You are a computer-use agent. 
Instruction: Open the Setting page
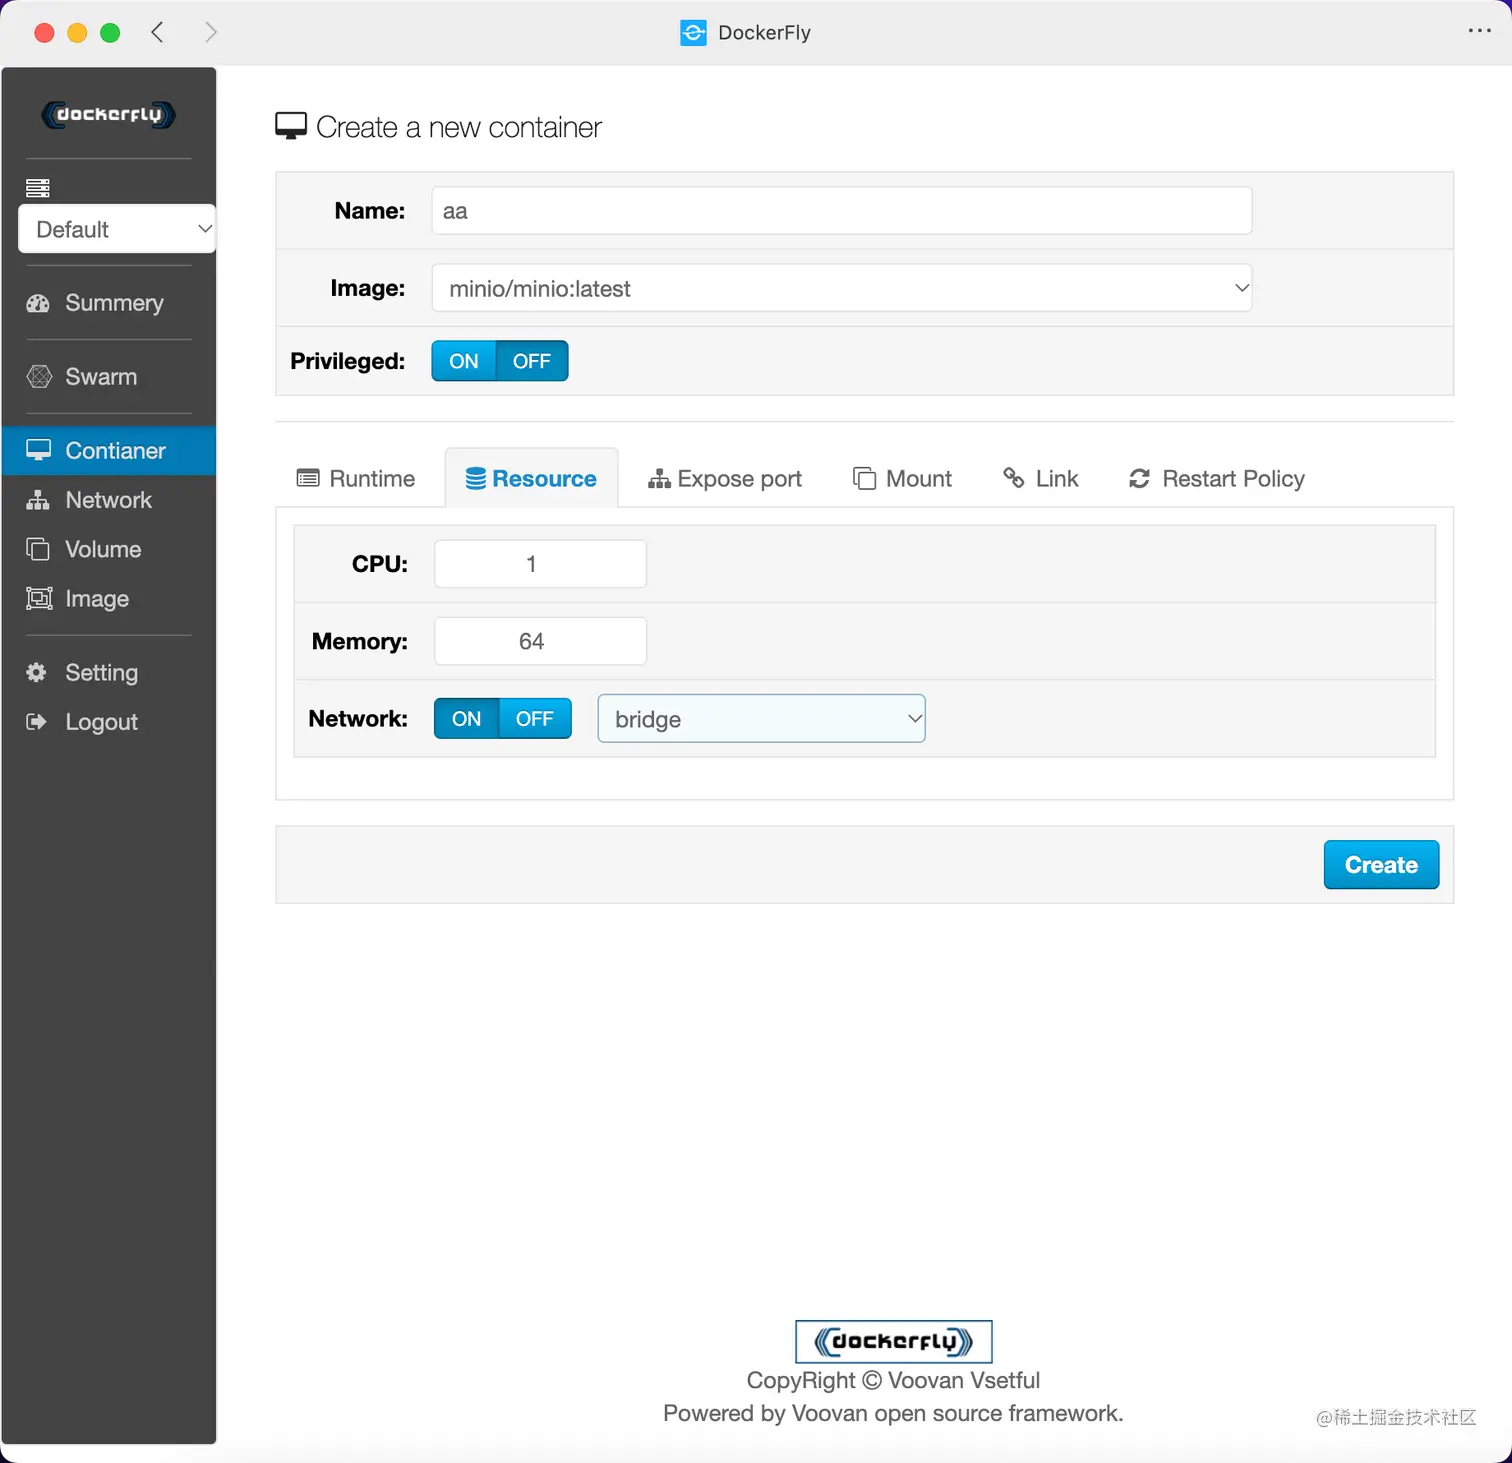coord(101,673)
